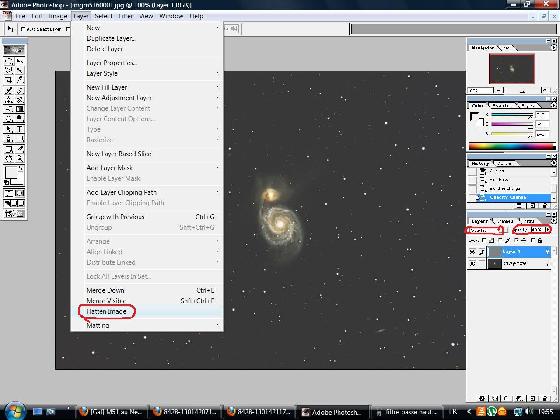Open the Navigator palette options menu arrow
Image resolution: width=560 pixels, height=420 pixels.
[554, 47]
